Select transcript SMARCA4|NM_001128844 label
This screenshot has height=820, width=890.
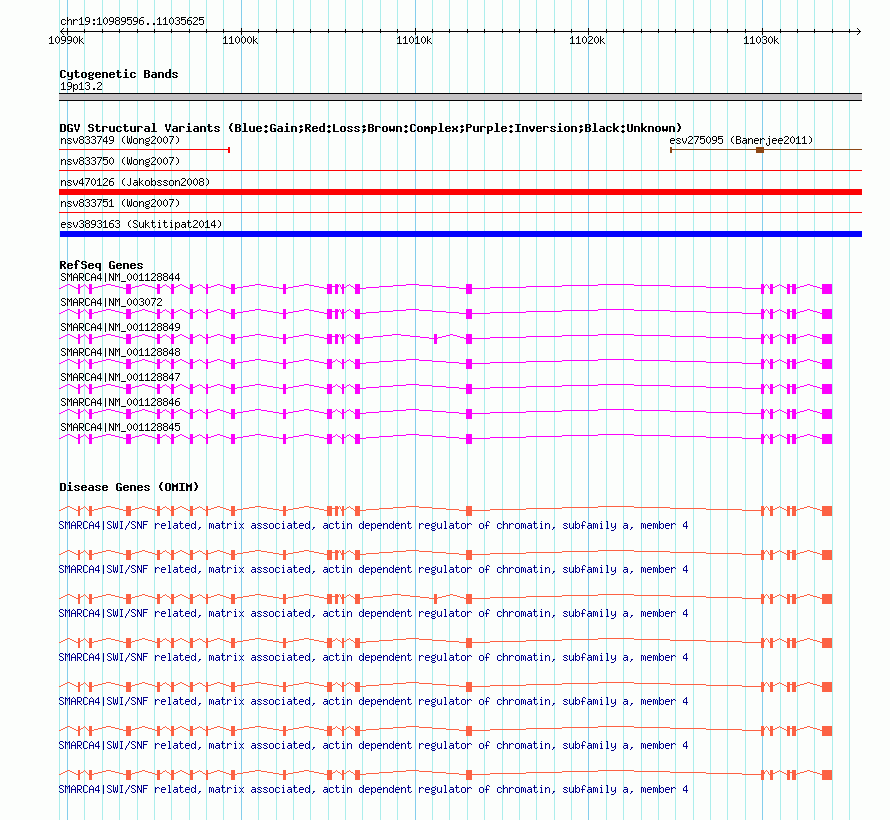pos(120,277)
